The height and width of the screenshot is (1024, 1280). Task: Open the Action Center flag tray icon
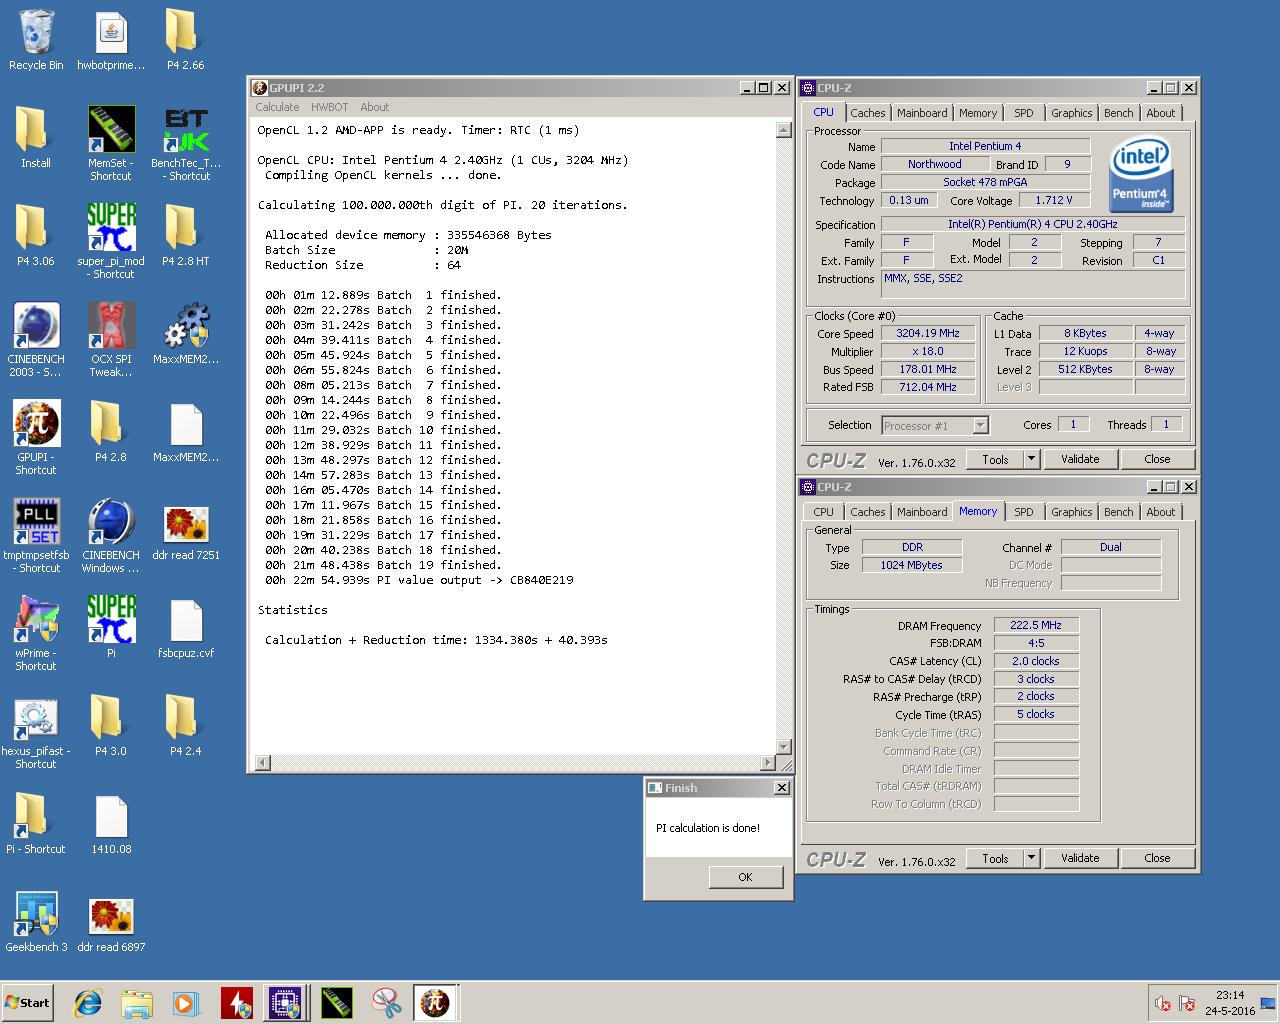[1187, 1003]
